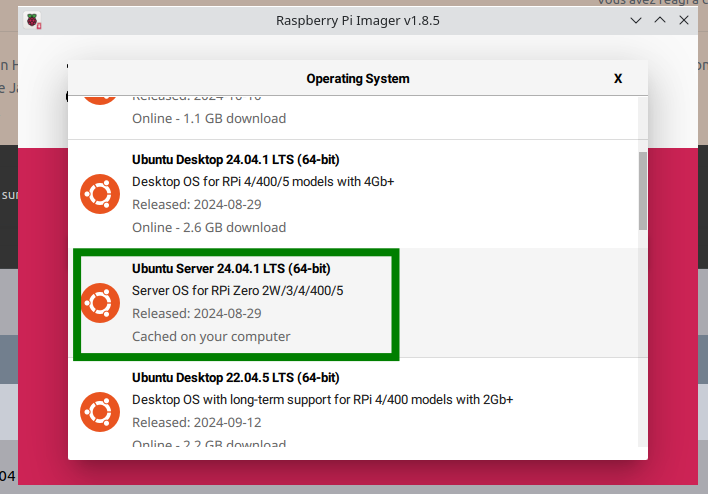The height and width of the screenshot is (494, 708).
Task: Click the OS list scrollbar thumb
Action: tap(642, 190)
